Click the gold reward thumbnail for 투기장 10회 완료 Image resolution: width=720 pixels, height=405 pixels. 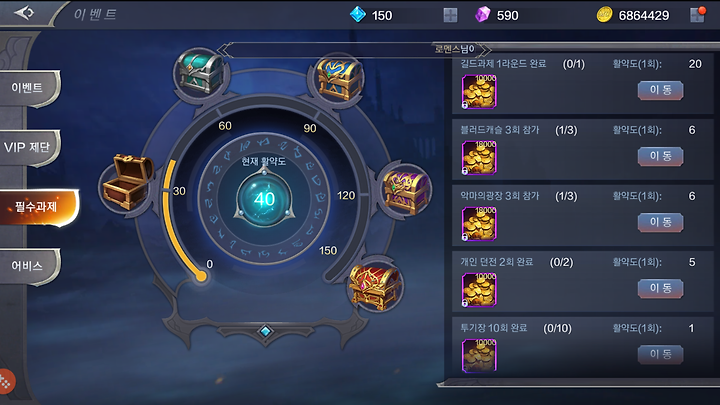click(x=479, y=355)
